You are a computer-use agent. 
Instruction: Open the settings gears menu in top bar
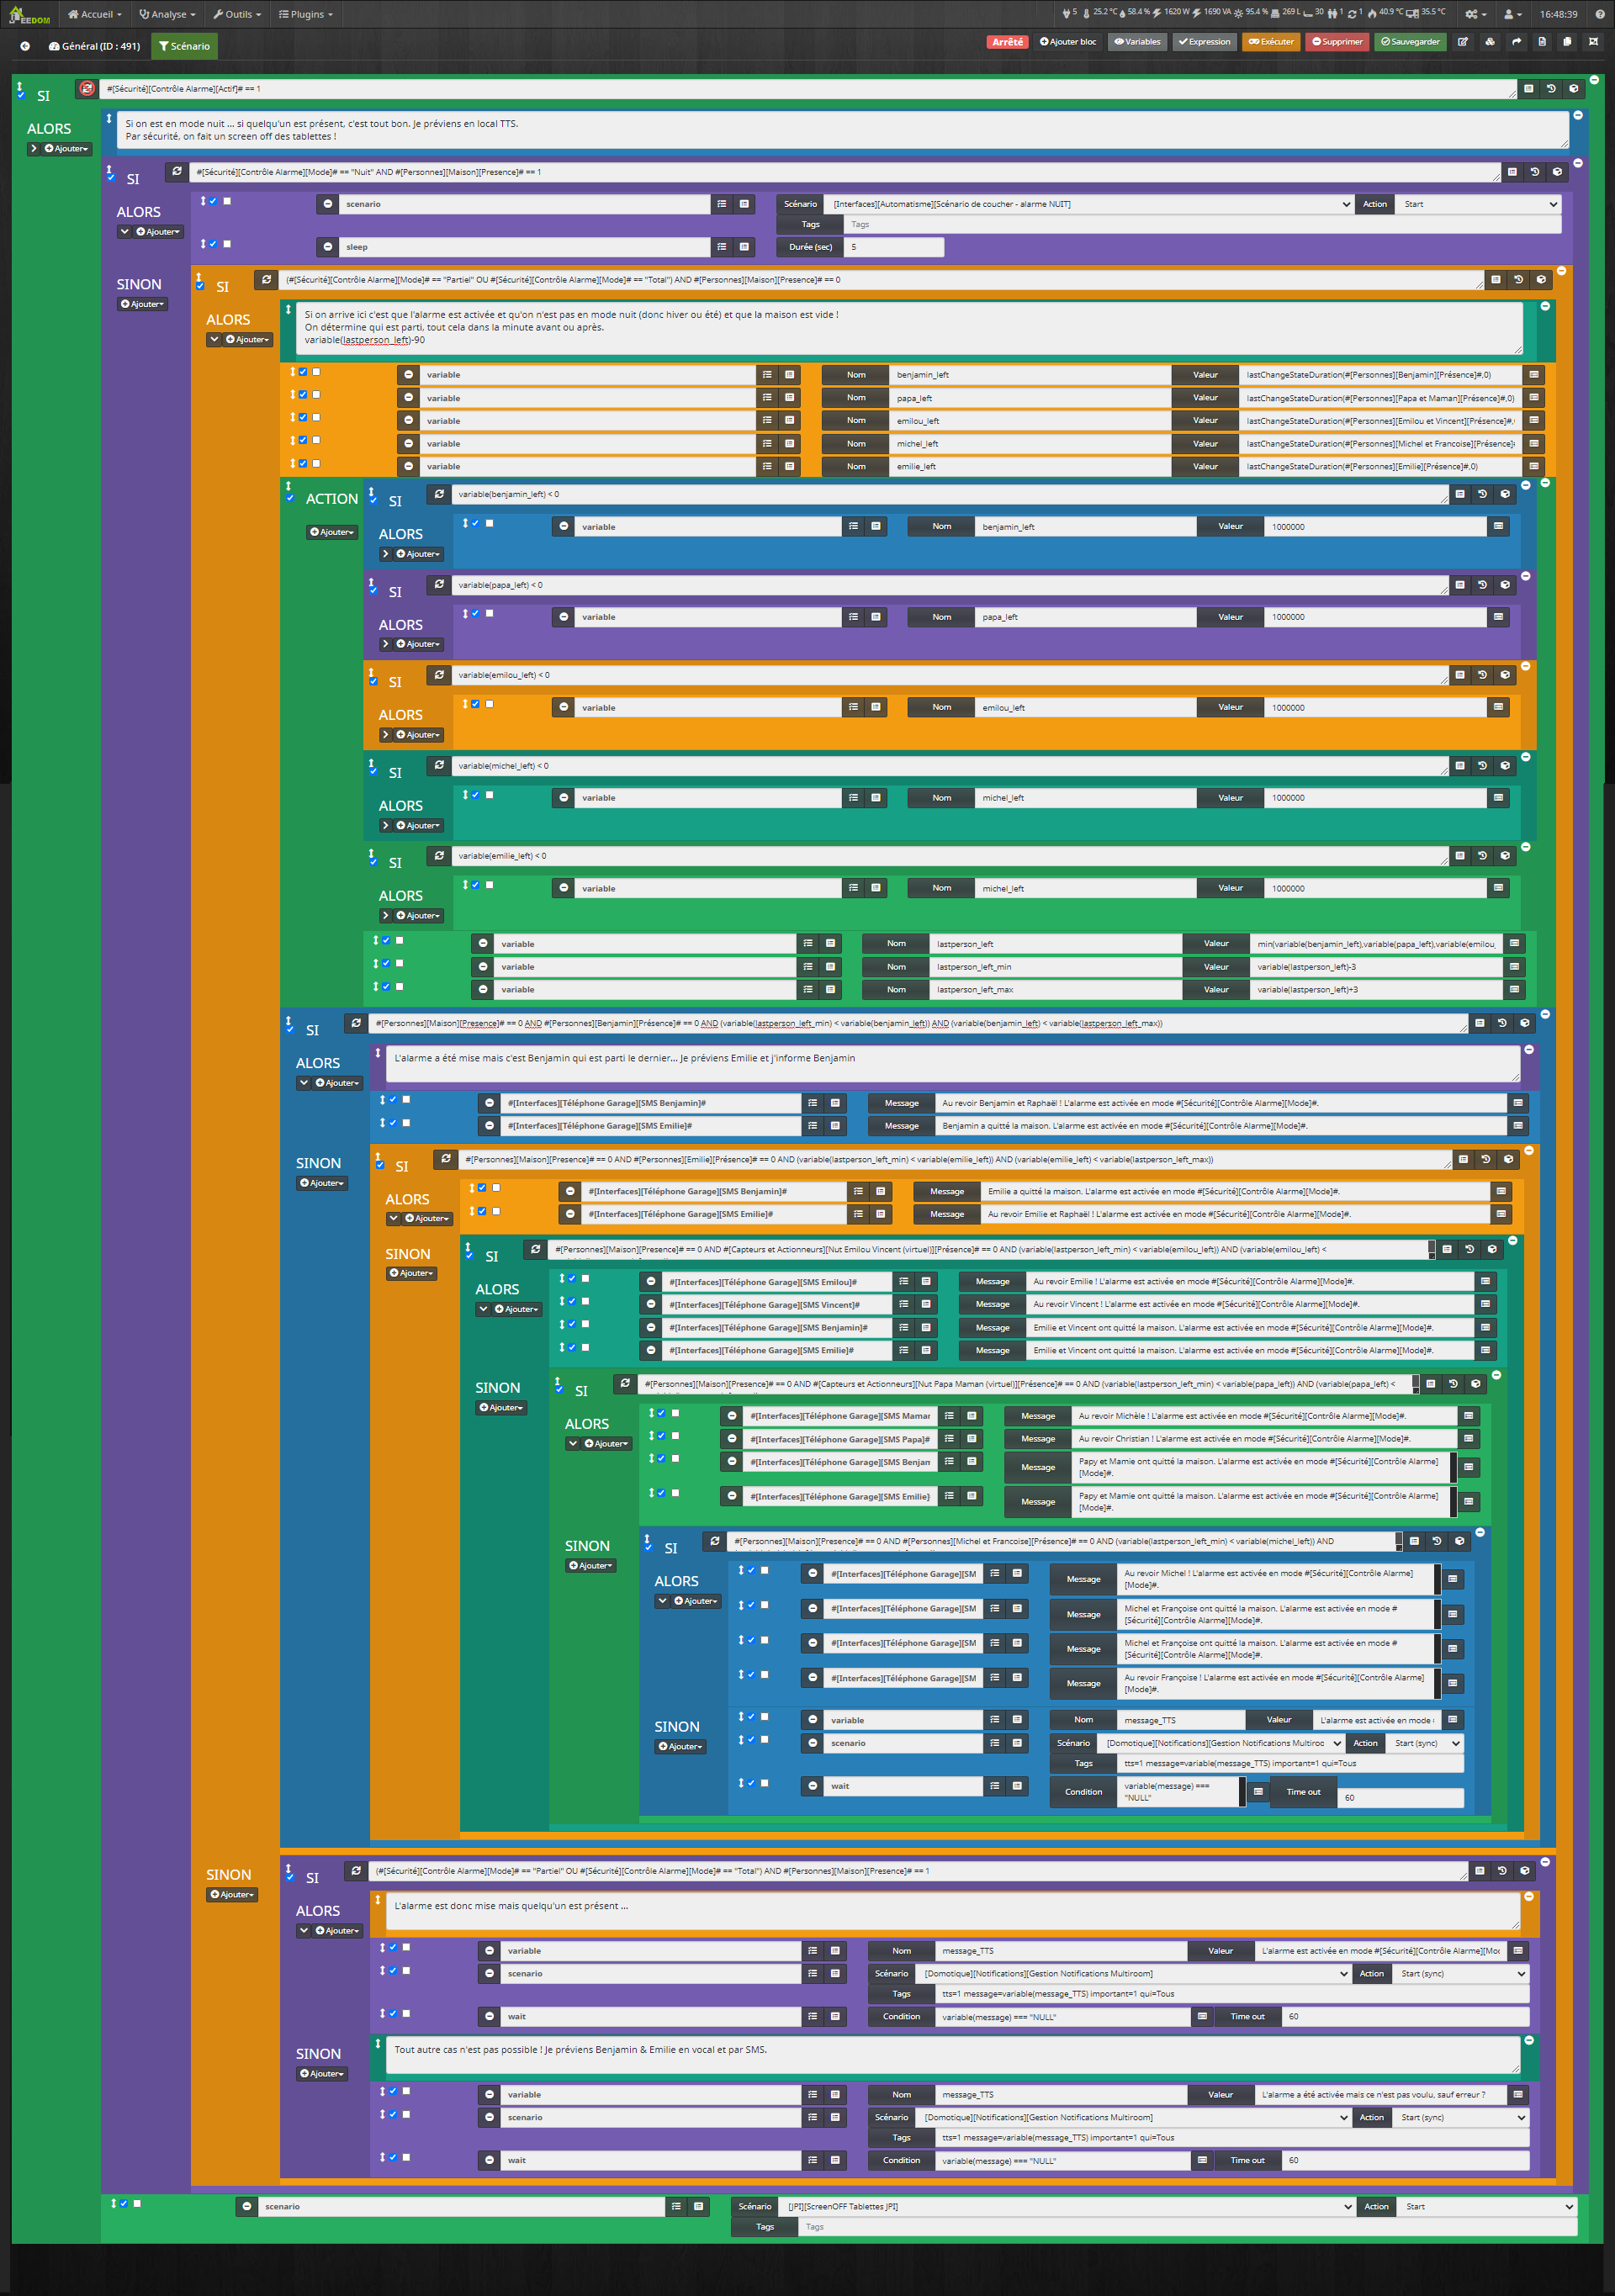coord(1476,14)
